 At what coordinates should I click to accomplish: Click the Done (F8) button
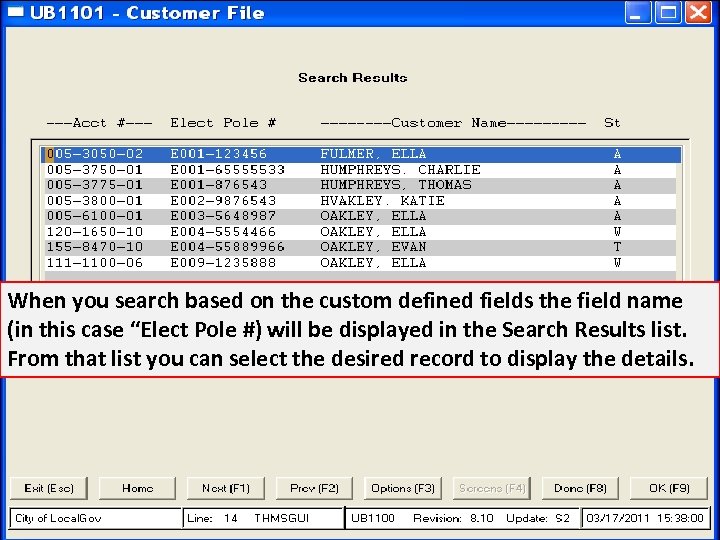(x=580, y=488)
